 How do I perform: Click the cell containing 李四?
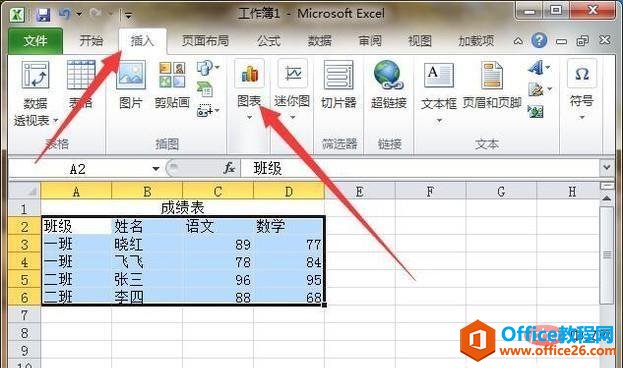(x=147, y=297)
